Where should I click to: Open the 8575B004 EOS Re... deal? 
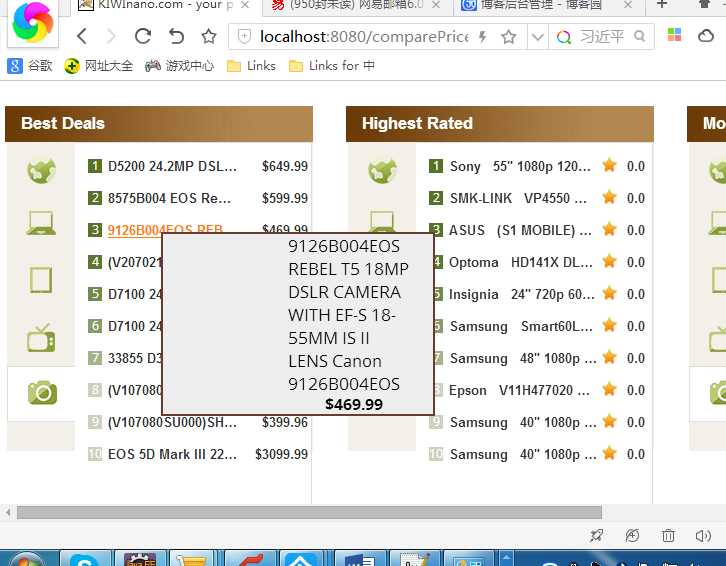pyautogui.click(x=169, y=198)
